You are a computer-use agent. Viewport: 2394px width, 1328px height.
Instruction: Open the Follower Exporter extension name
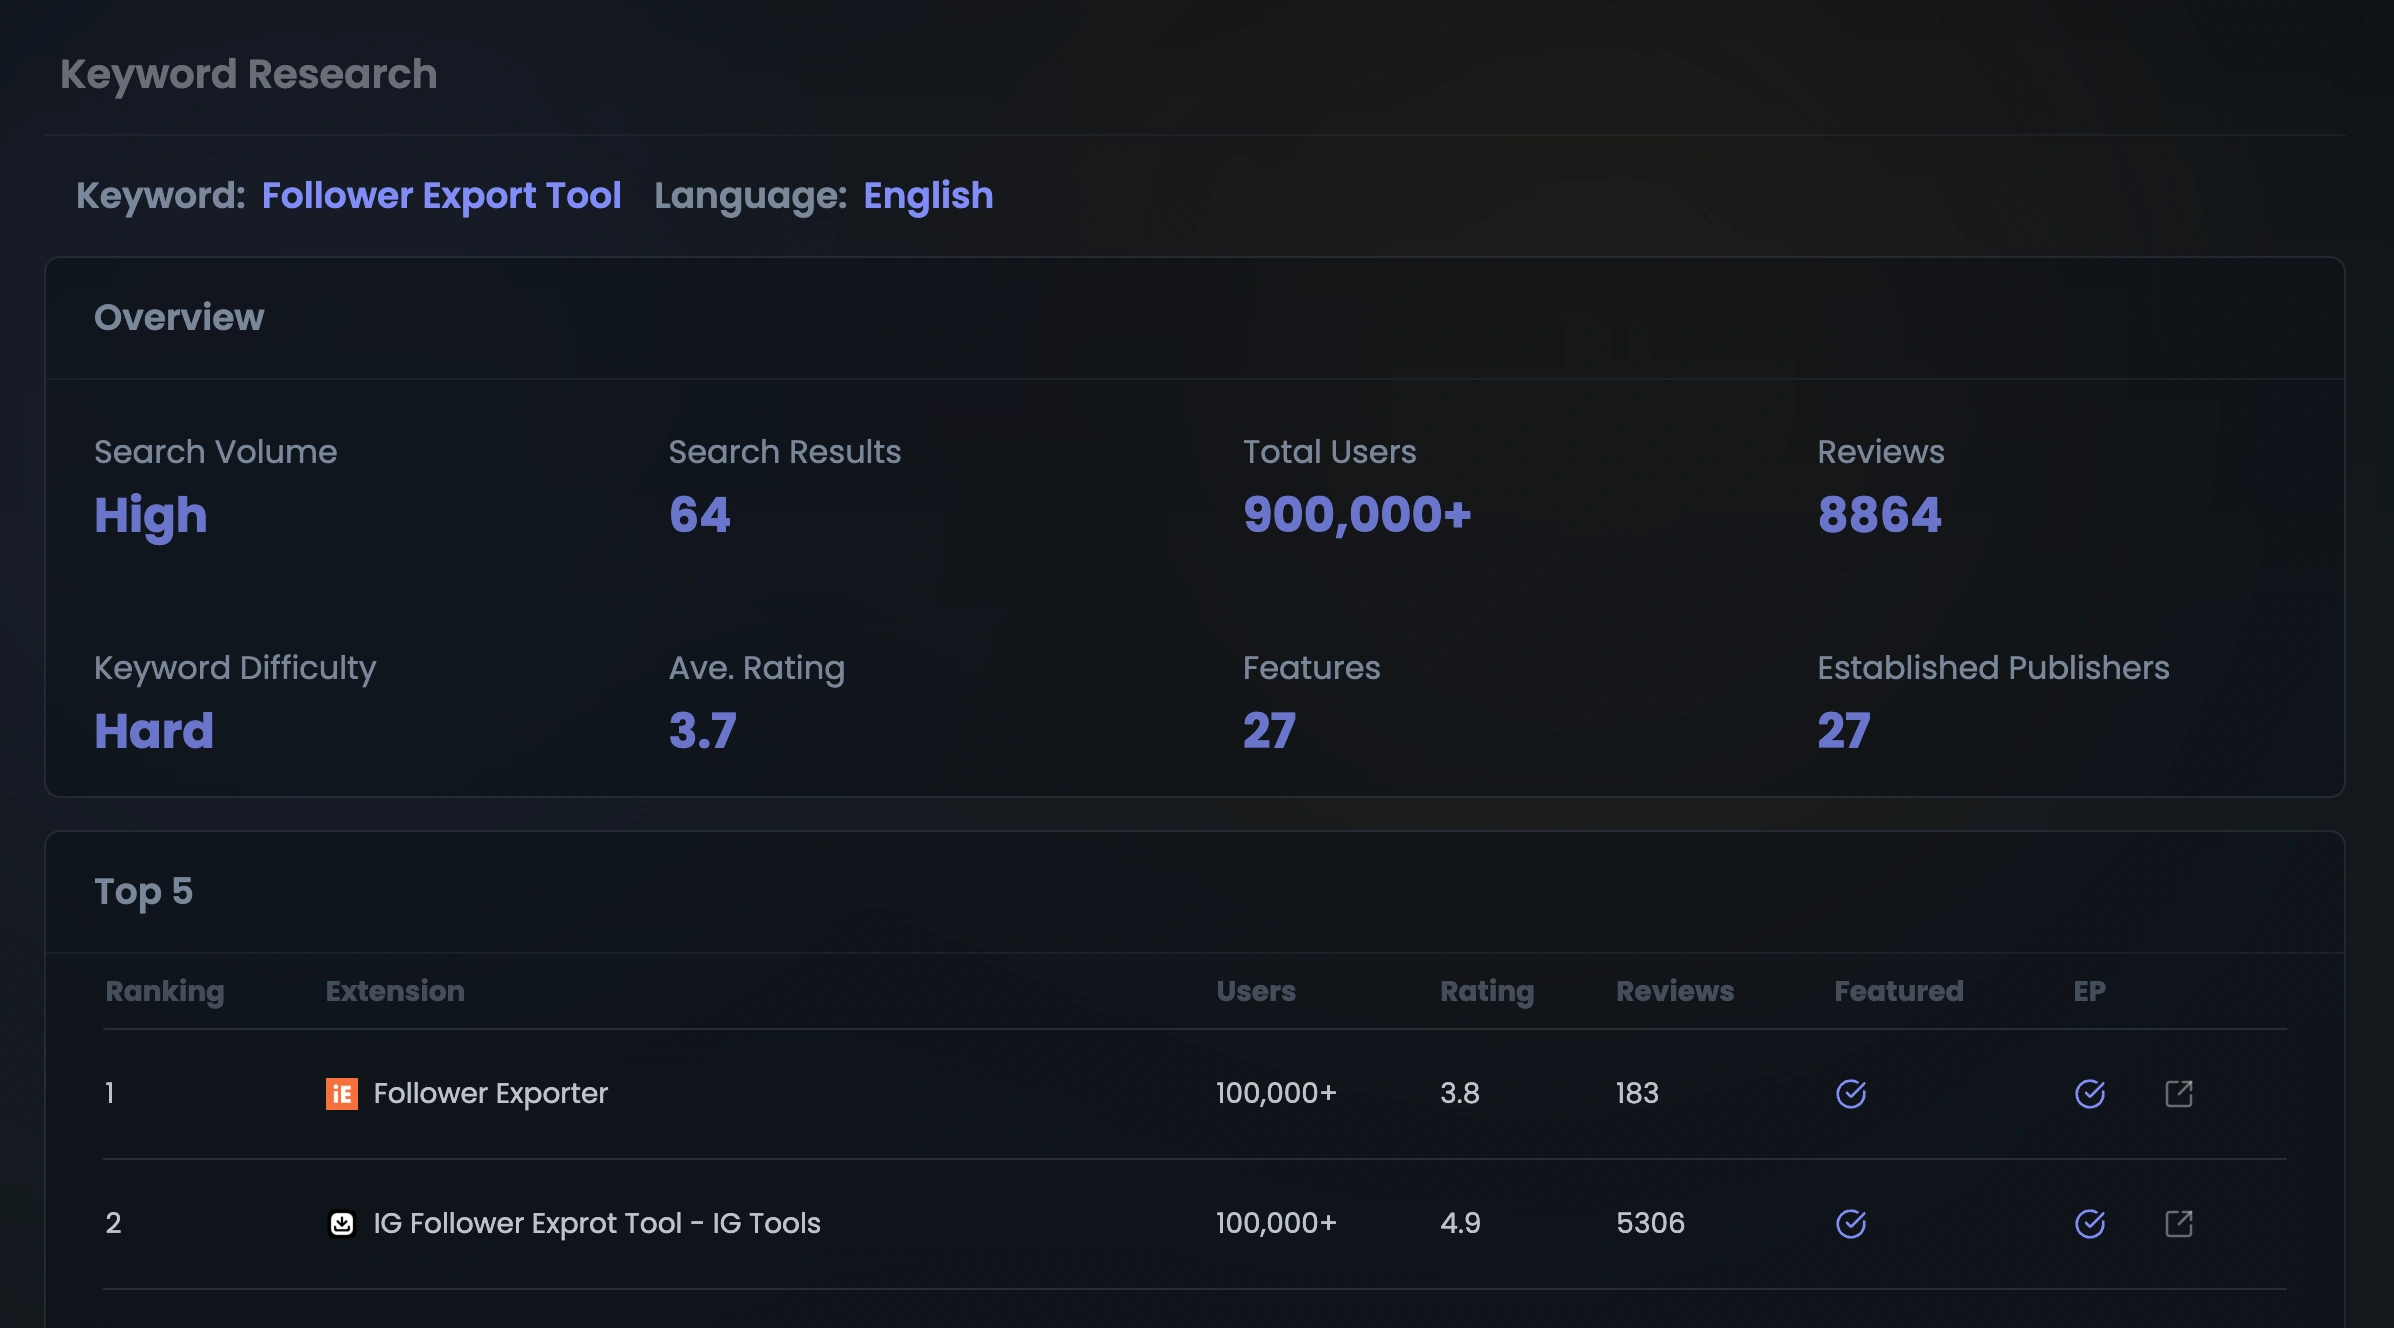(490, 1094)
